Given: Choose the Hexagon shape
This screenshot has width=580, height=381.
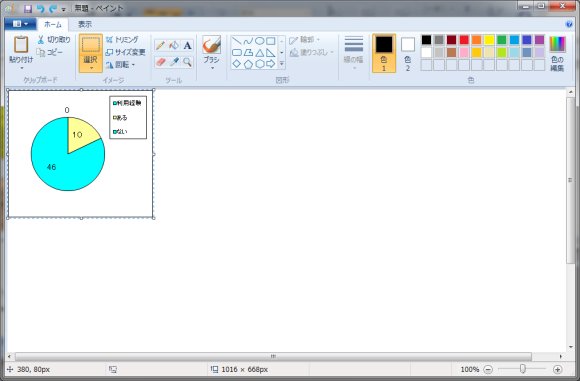Looking at the screenshot, I should 260,64.
